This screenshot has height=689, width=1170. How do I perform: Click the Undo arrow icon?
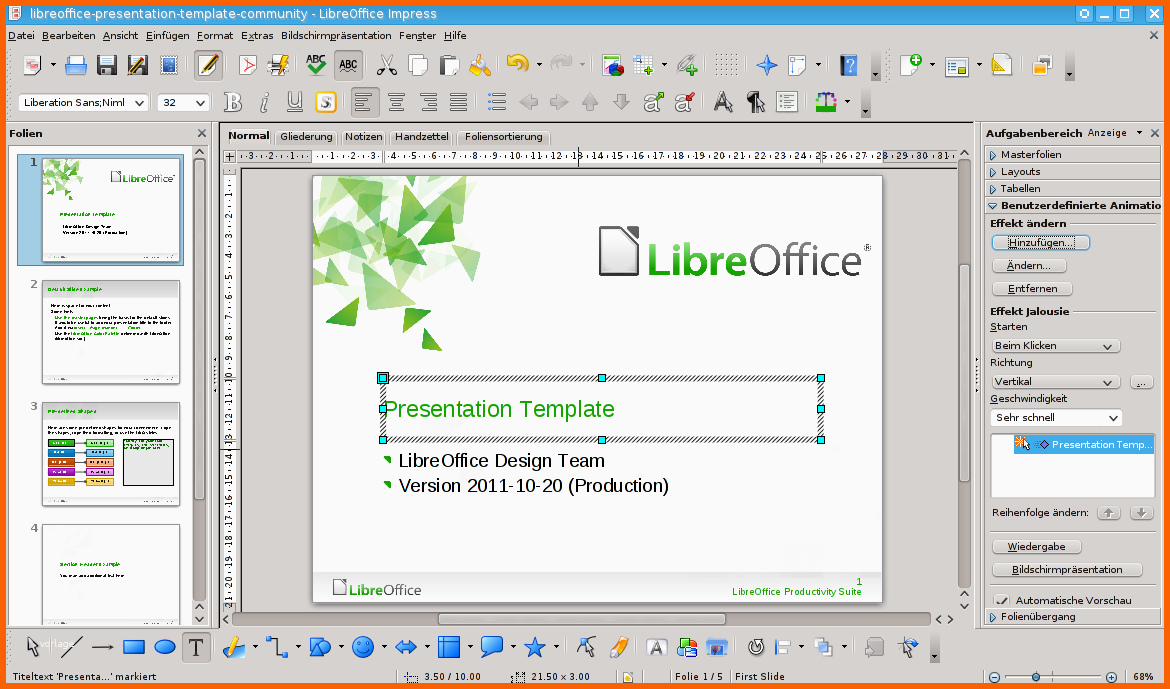[517, 64]
